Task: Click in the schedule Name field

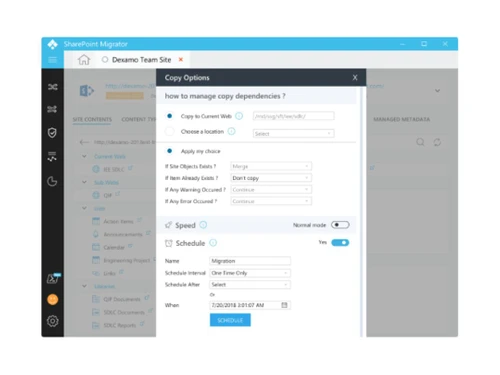Action: (x=250, y=261)
